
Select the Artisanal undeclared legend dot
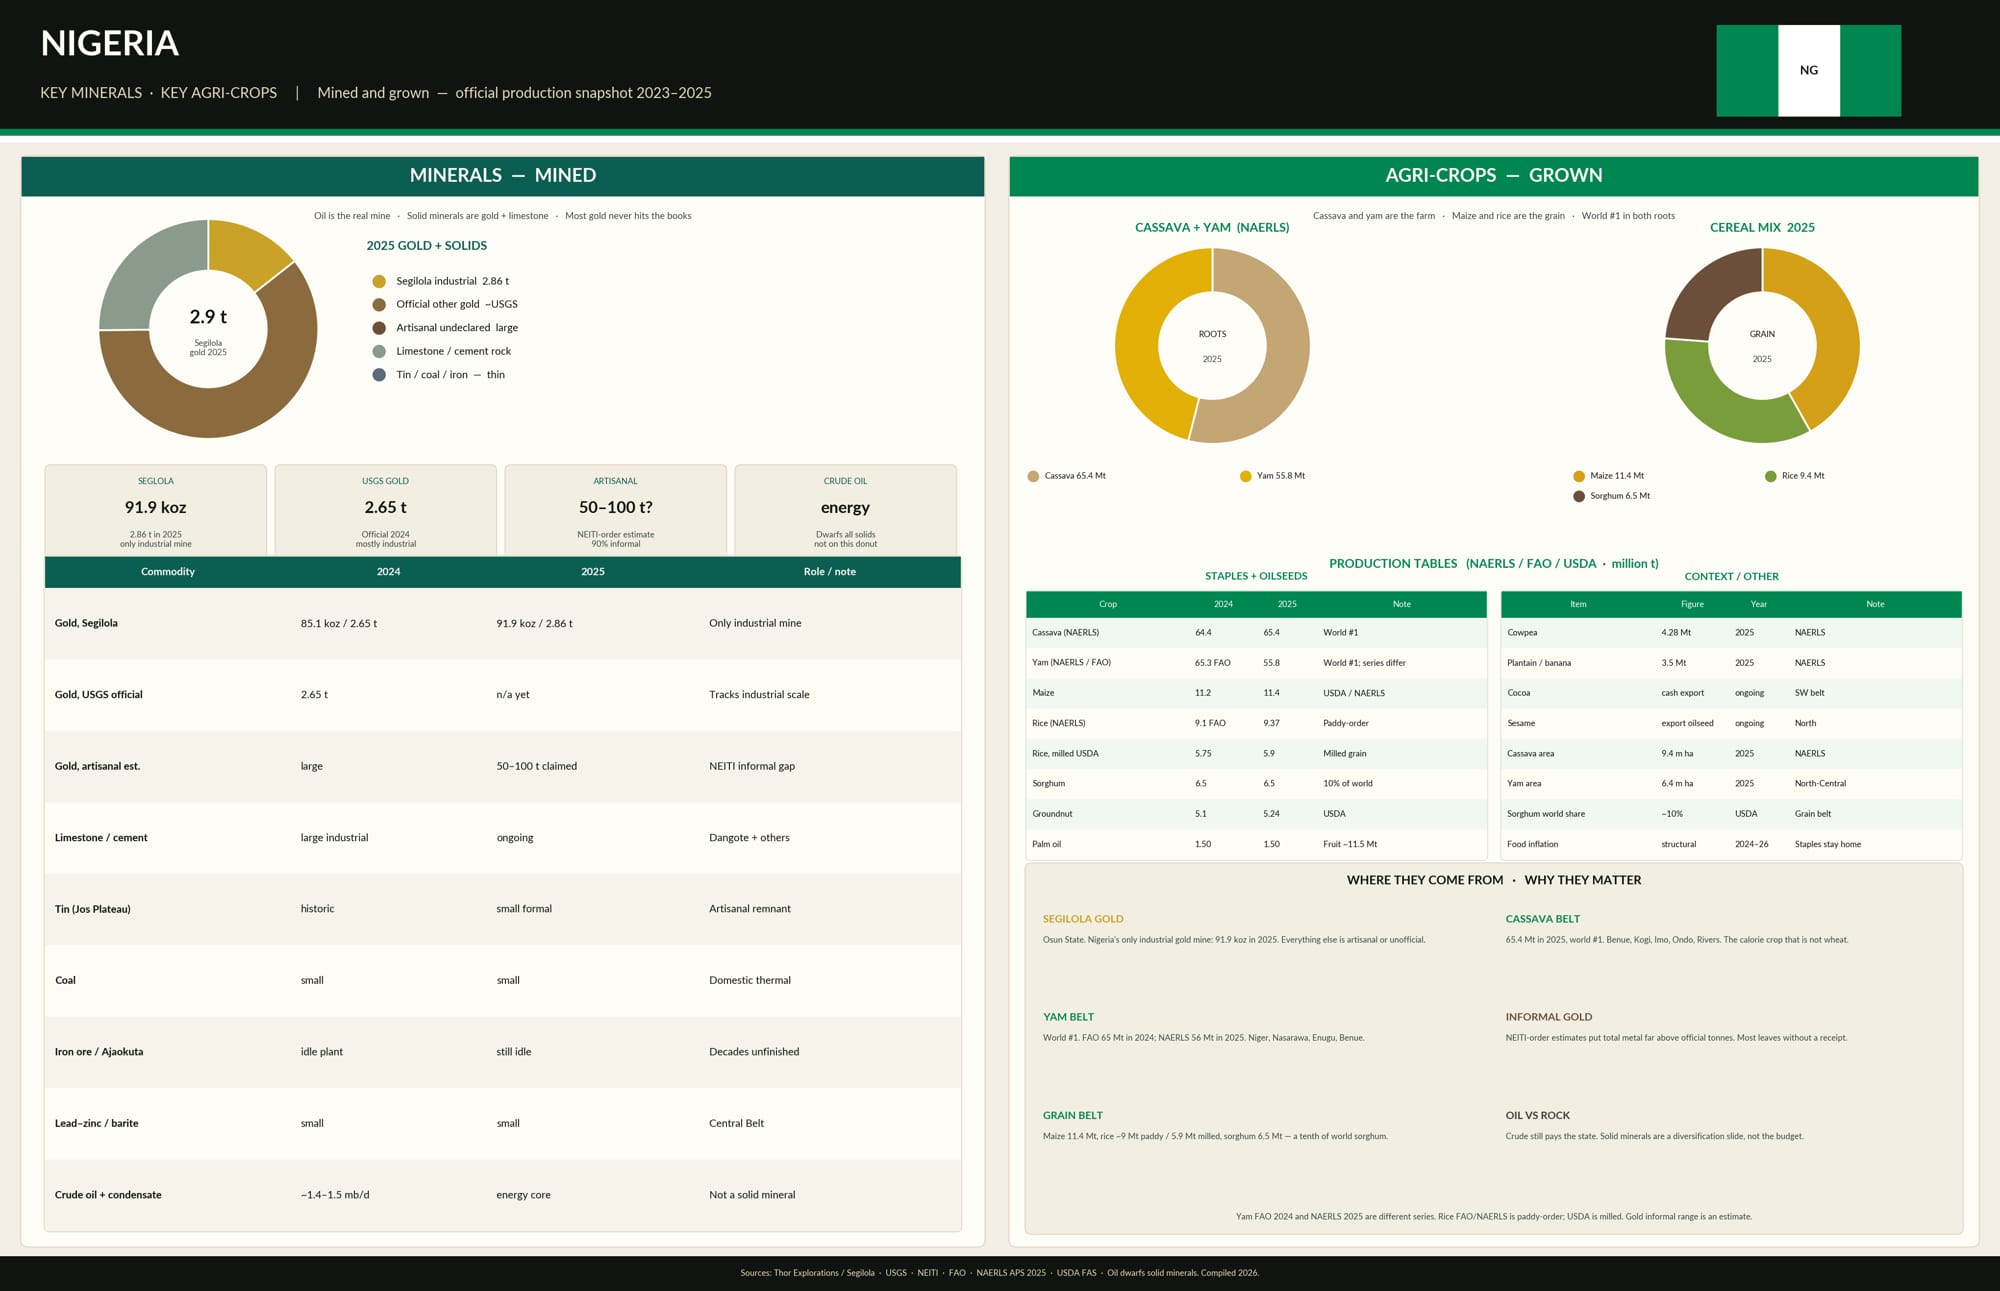pyautogui.click(x=379, y=328)
